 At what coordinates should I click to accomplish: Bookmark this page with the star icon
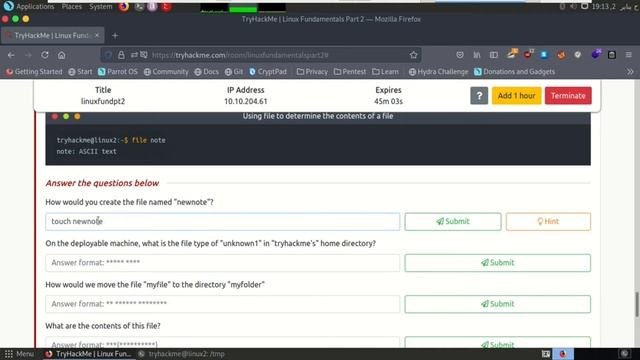click(x=413, y=55)
